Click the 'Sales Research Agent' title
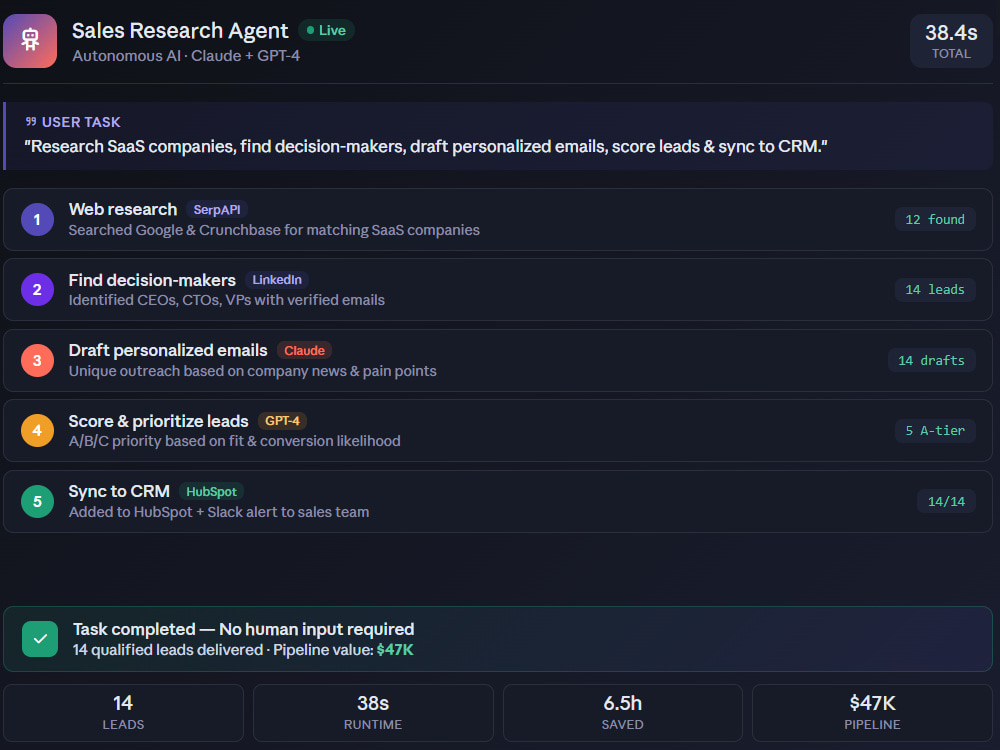Screen dimensions: 1000x750 (x=180, y=31)
